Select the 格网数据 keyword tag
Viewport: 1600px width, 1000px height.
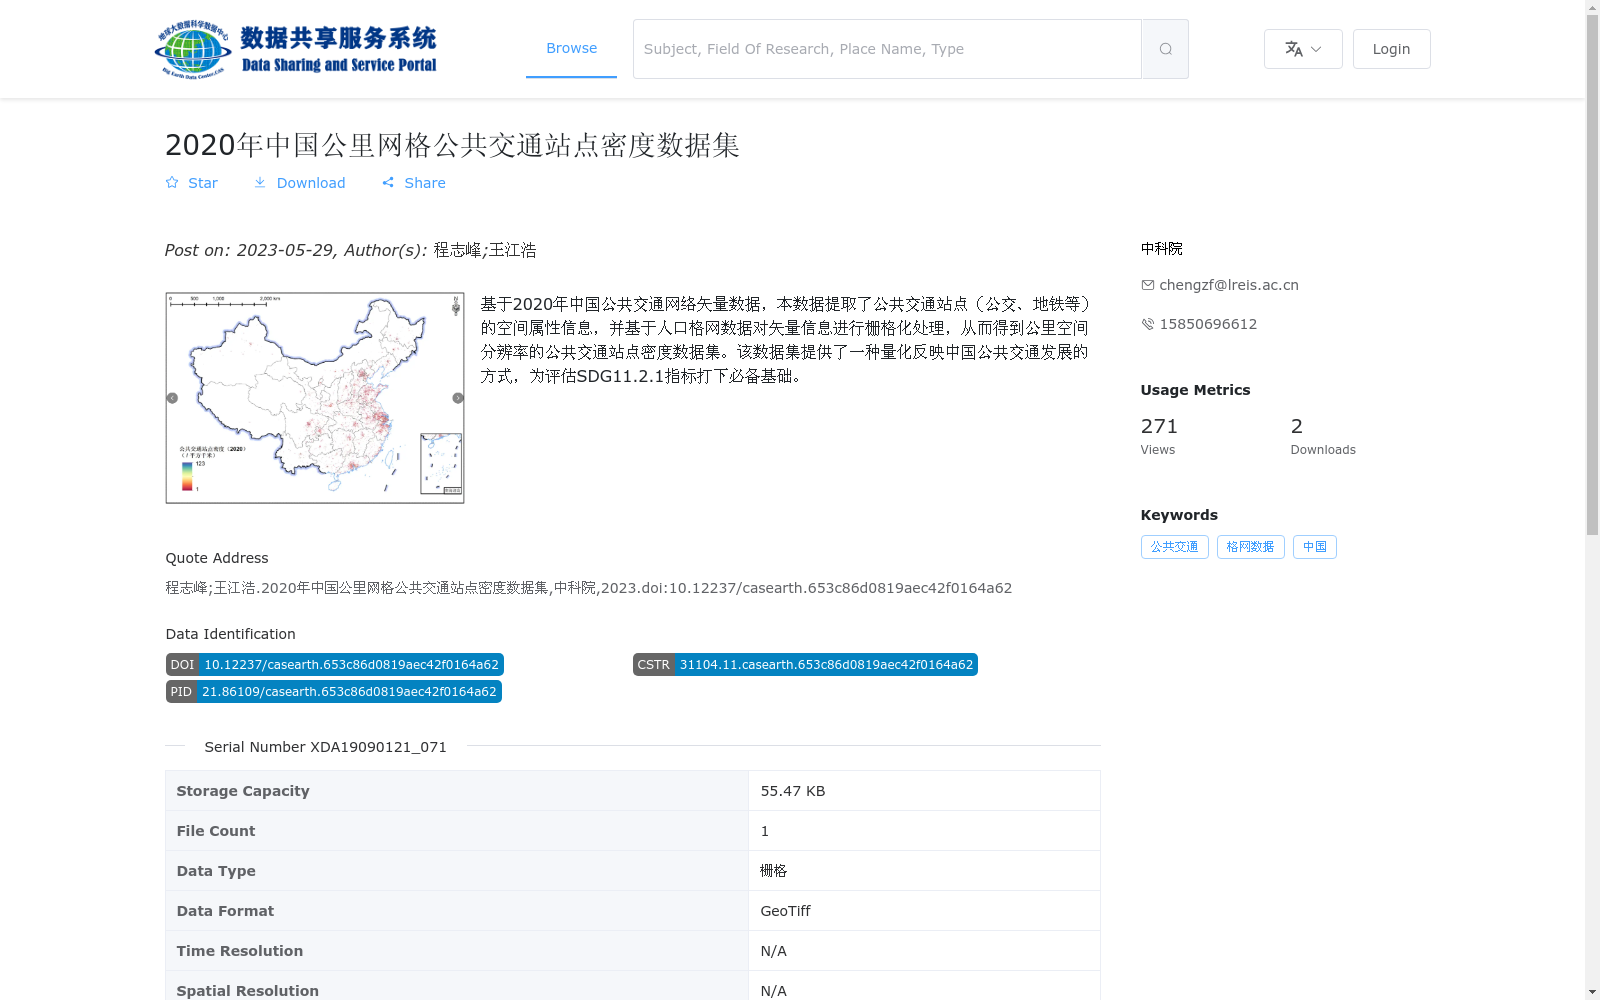(x=1250, y=547)
